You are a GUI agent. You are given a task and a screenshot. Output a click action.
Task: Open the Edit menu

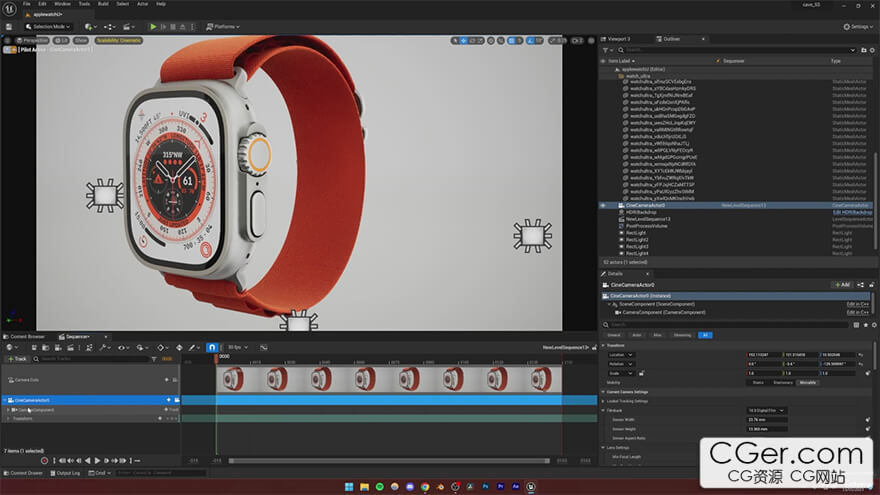[x=42, y=4]
